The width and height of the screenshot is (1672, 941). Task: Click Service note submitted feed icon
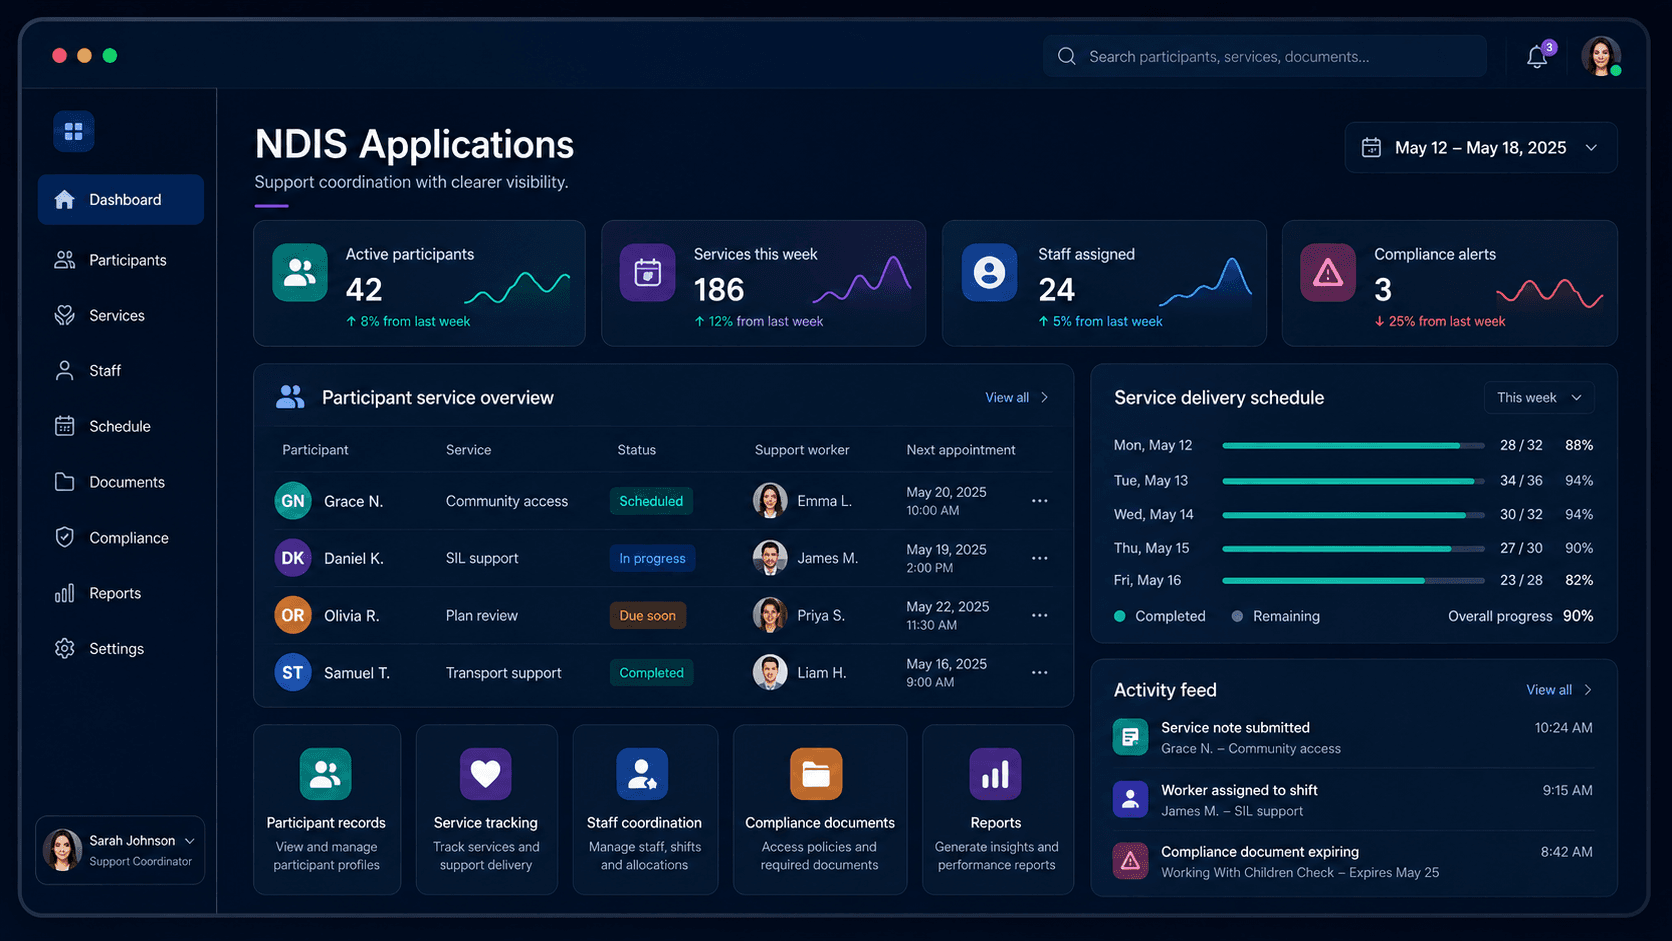click(1130, 737)
